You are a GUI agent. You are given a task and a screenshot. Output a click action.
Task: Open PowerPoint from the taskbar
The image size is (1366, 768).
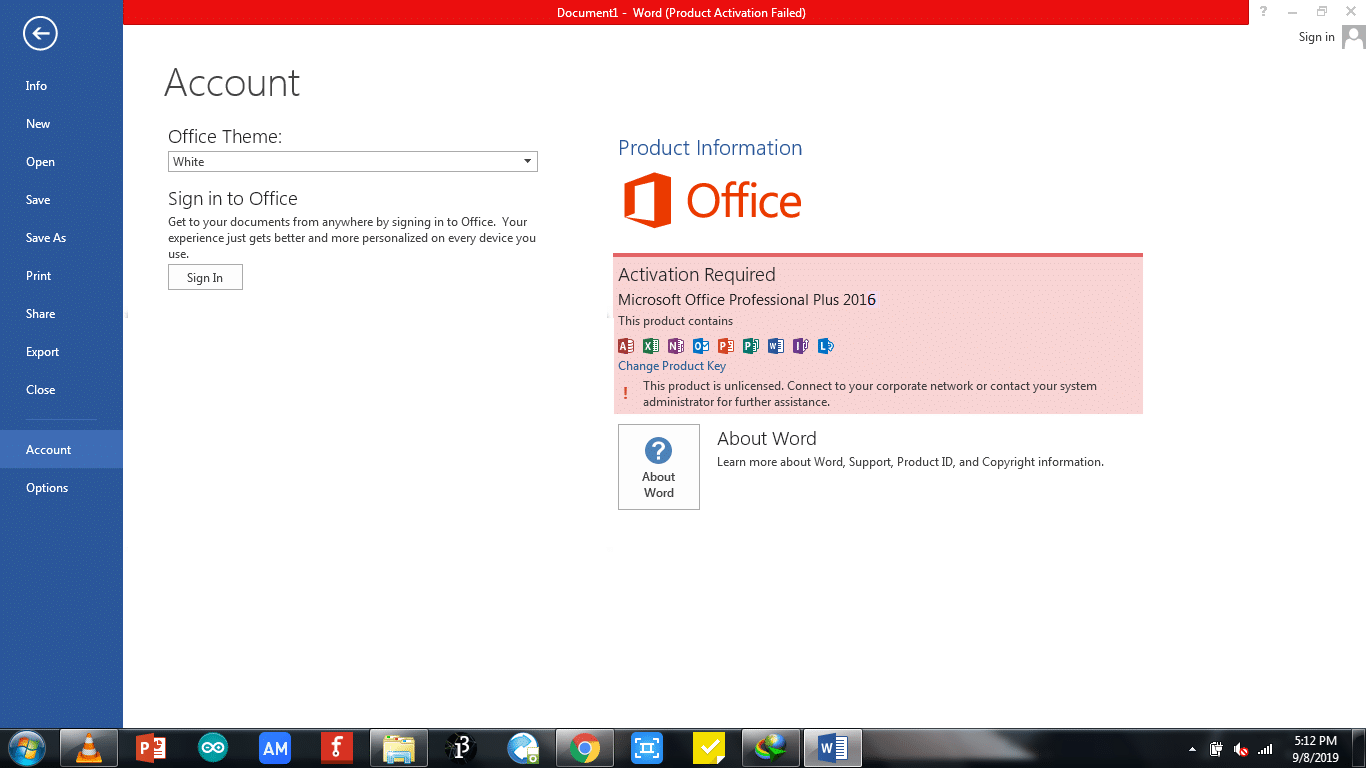[x=151, y=748]
